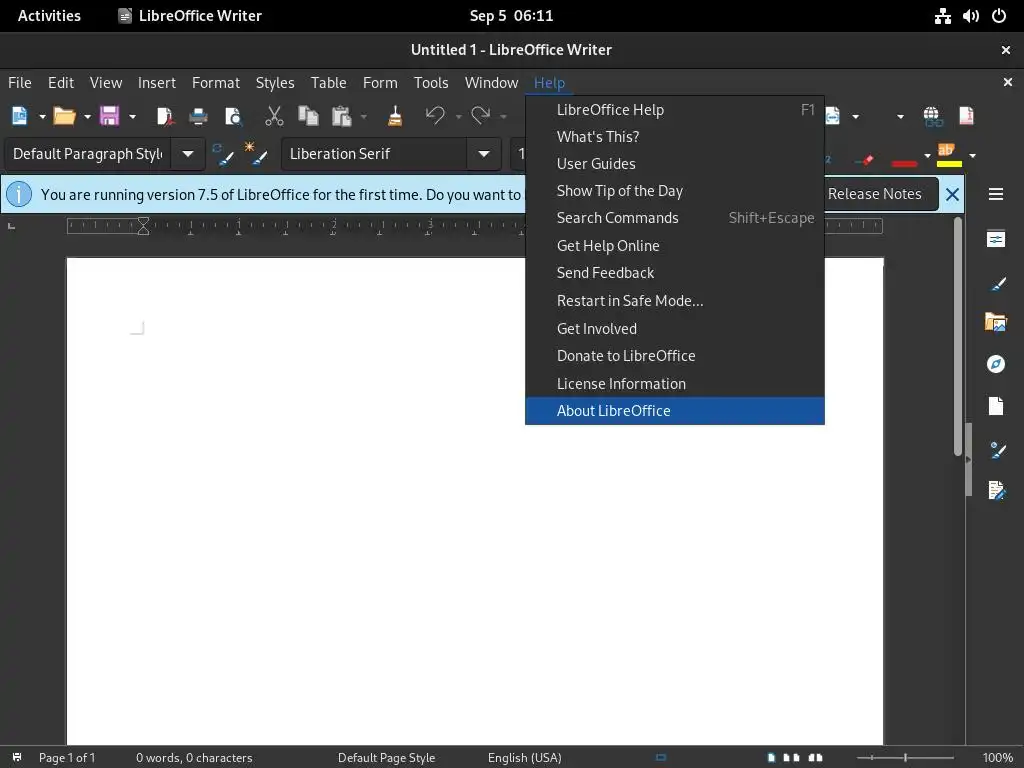The width and height of the screenshot is (1024, 768).
Task: Open the Font Name dropdown arrow
Action: 484,154
